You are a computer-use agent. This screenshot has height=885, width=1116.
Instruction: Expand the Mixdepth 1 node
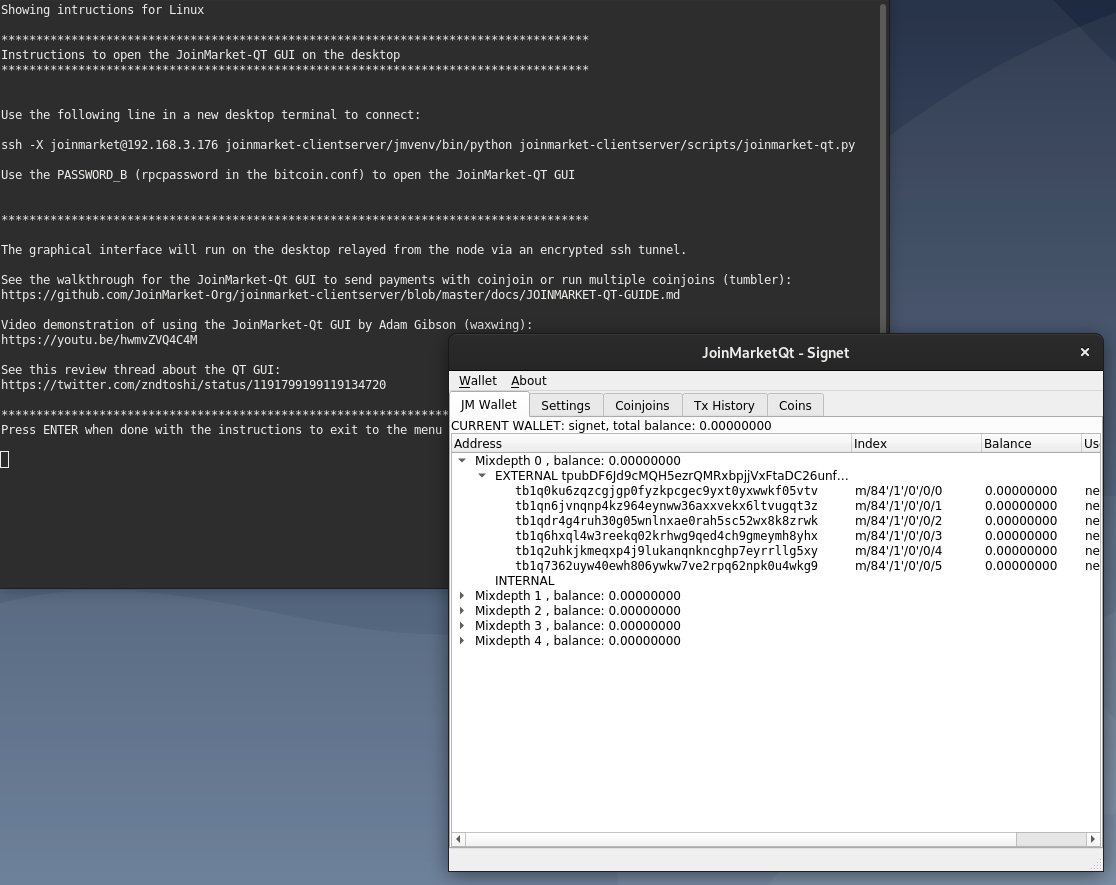462,595
